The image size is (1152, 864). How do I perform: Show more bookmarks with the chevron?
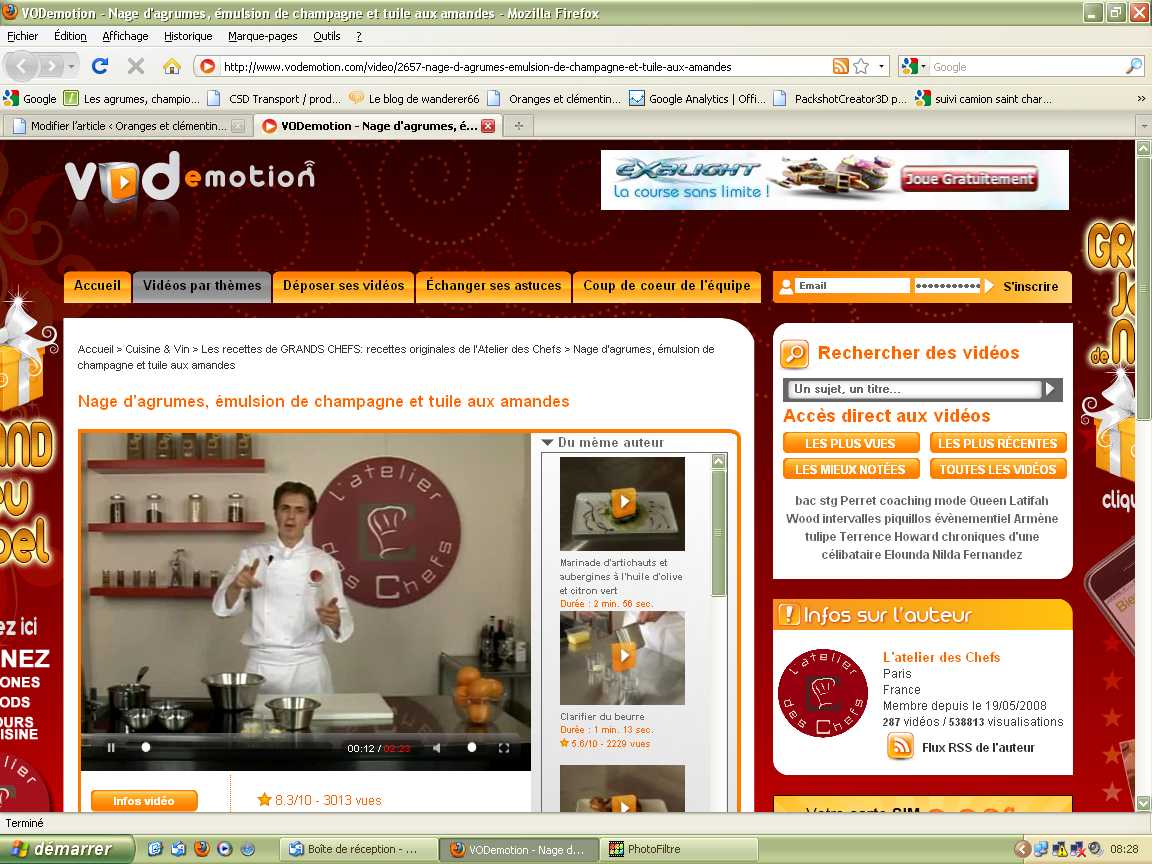tap(1141, 98)
